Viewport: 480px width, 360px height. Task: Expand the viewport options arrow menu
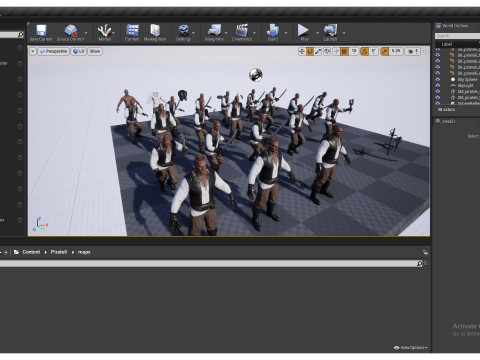pos(33,51)
